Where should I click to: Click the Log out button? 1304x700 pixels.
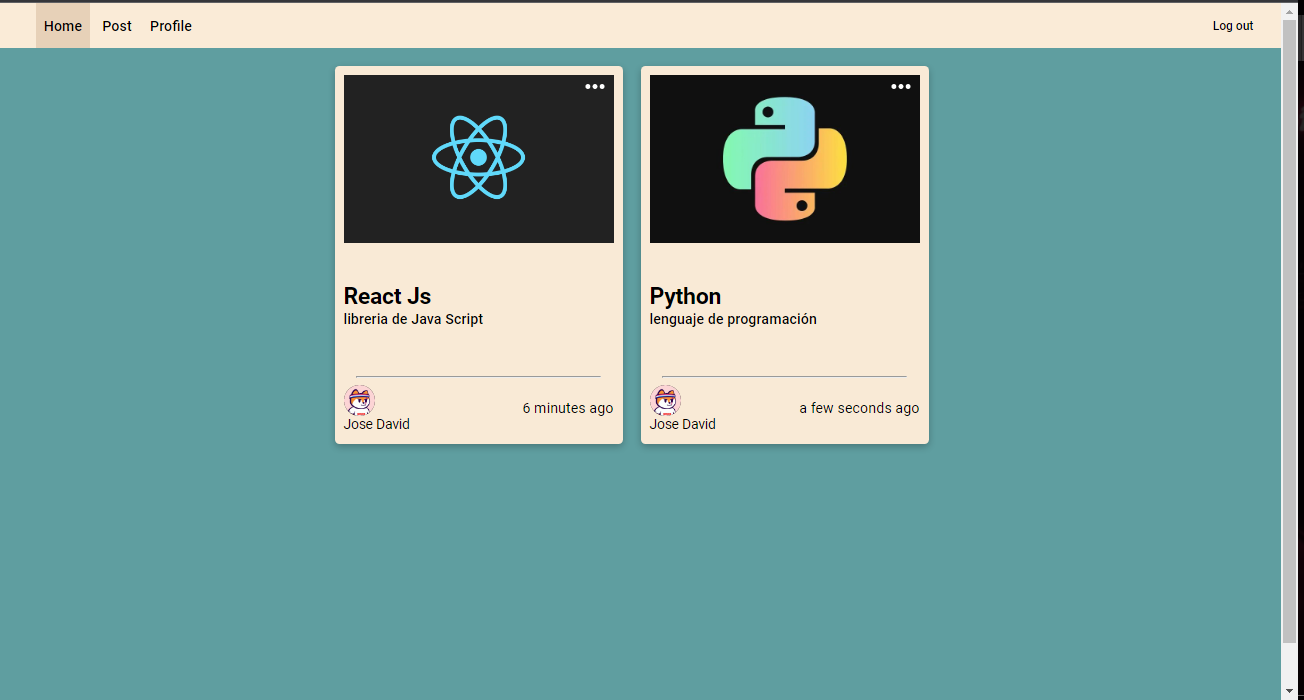(x=1233, y=26)
